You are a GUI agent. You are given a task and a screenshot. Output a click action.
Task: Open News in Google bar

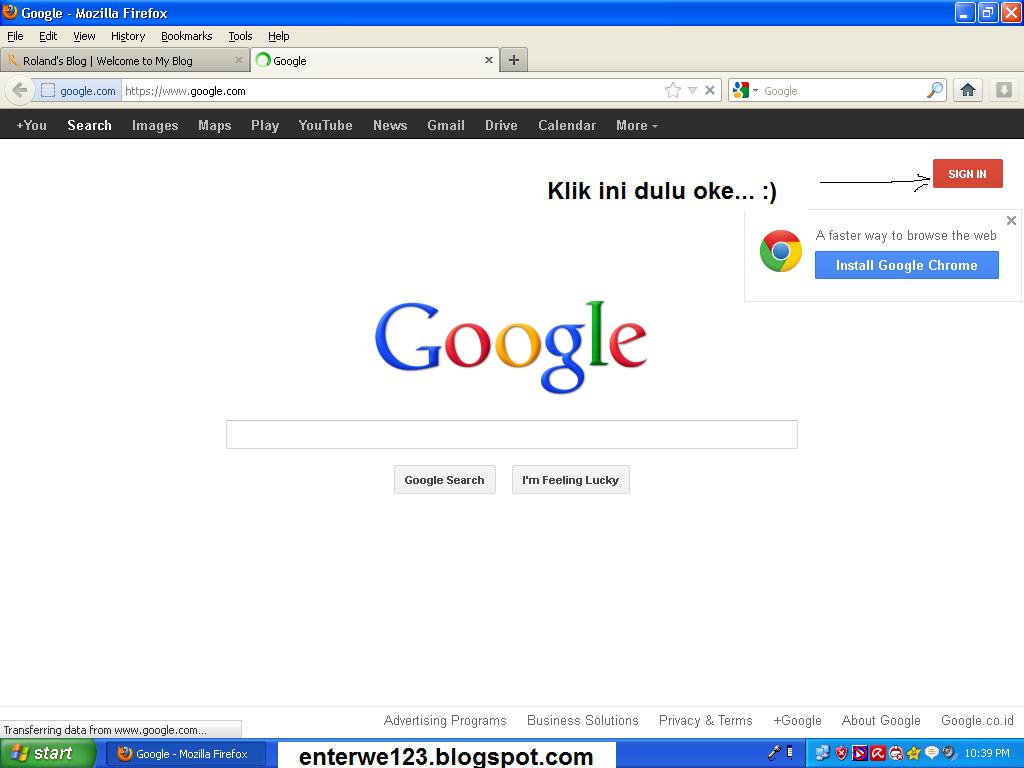point(390,125)
